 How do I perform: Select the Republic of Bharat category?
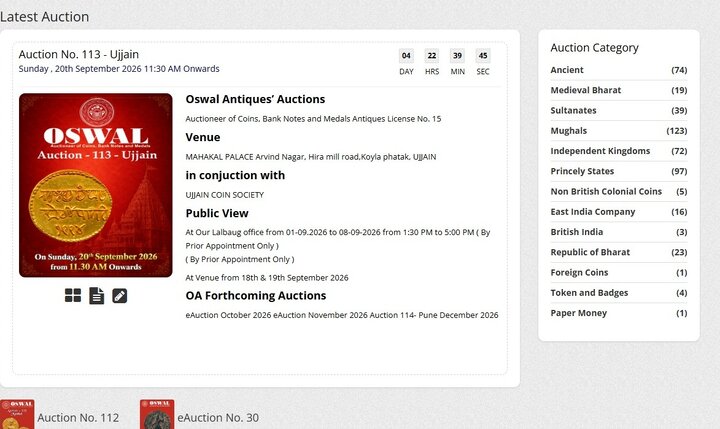pos(590,252)
